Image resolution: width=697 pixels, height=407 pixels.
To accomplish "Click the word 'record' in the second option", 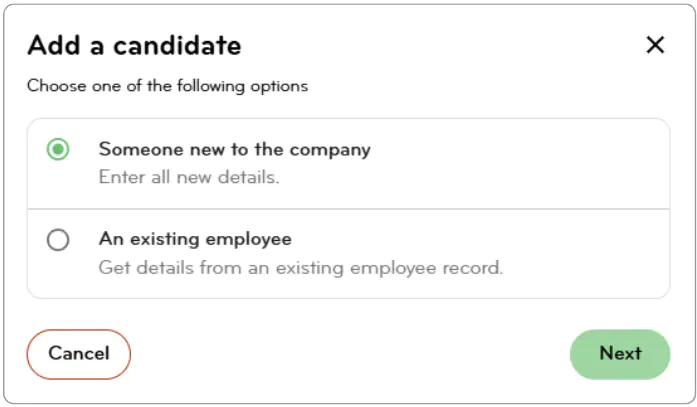I will coord(474,268).
